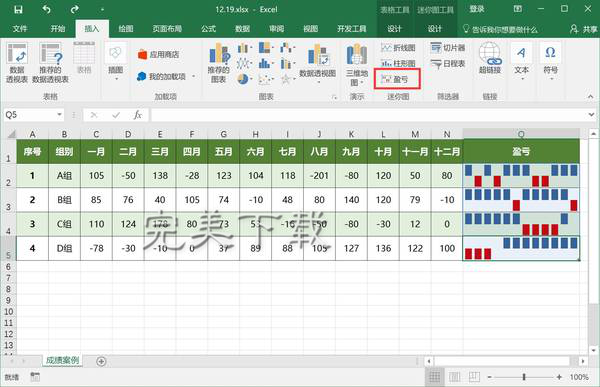The width and height of the screenshot is (600, 387).
Task: Expand the Name Box dropdown
Action: [59, 114]
